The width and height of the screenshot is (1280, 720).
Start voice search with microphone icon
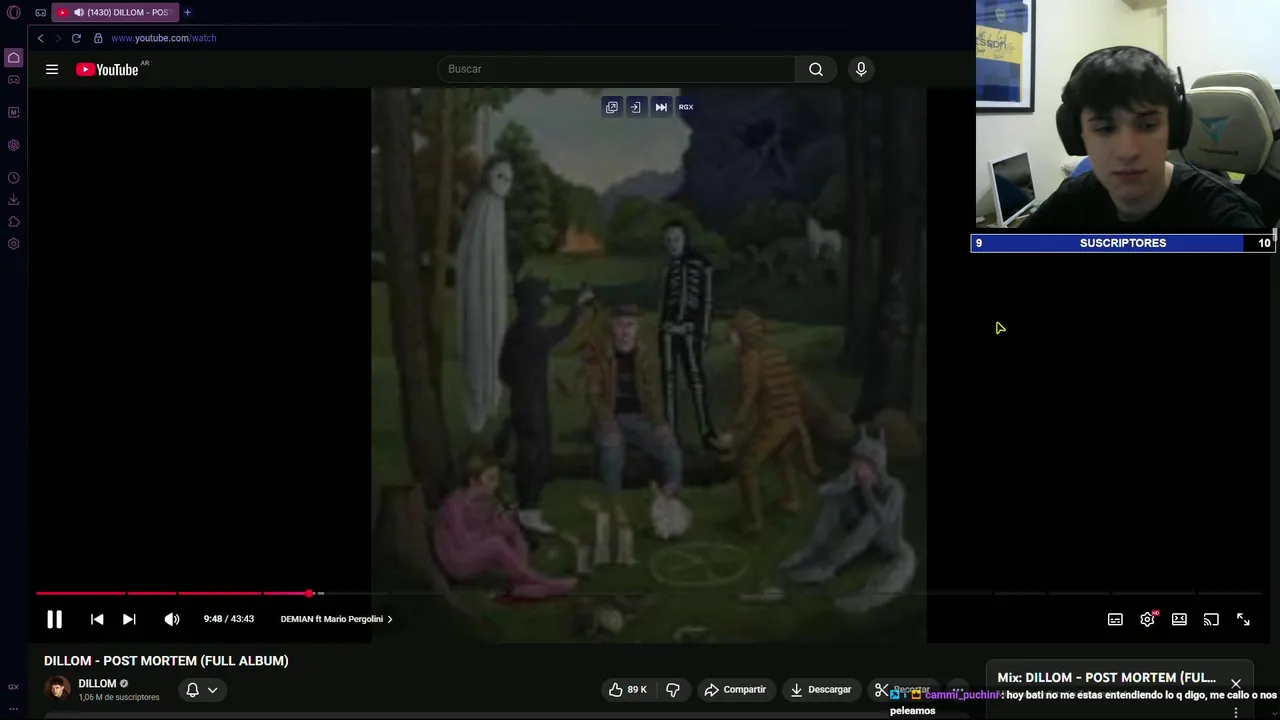coord(861,69)
